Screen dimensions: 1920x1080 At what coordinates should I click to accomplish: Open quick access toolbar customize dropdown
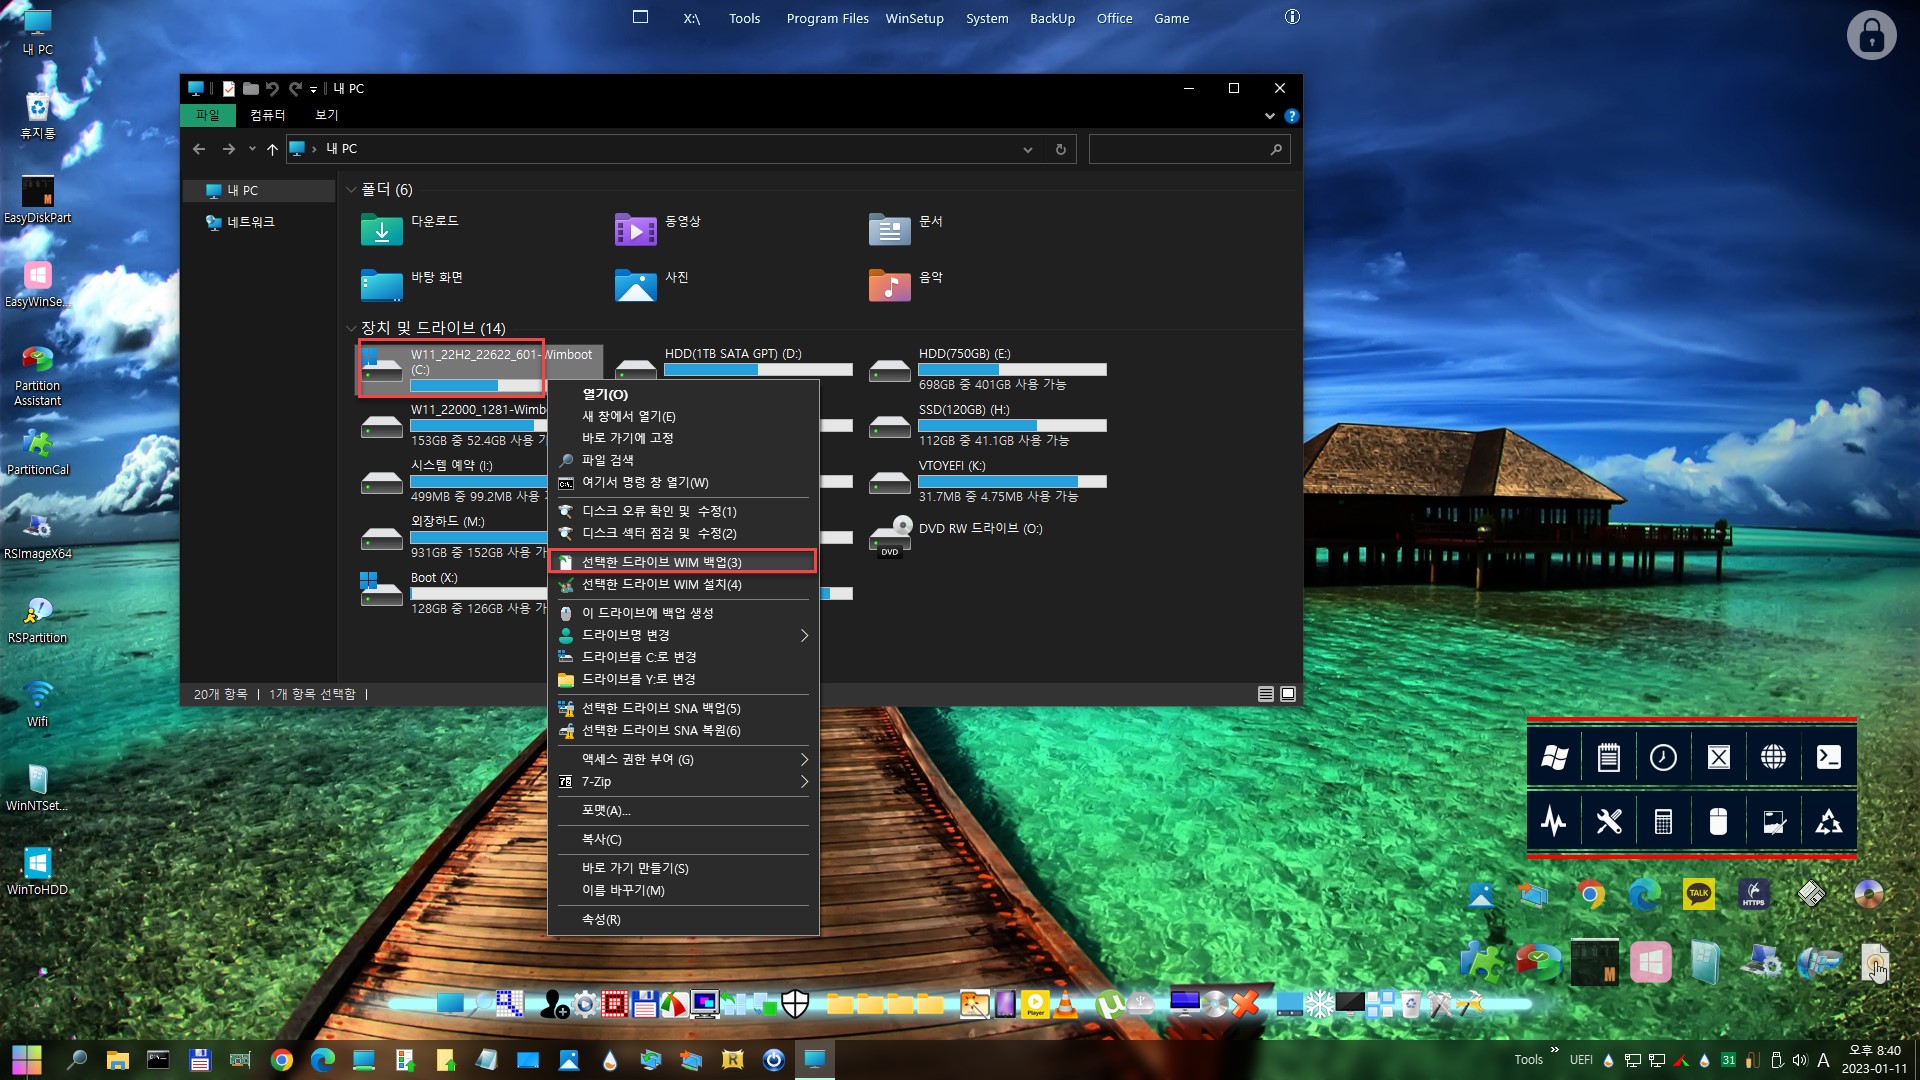point(313,89)
